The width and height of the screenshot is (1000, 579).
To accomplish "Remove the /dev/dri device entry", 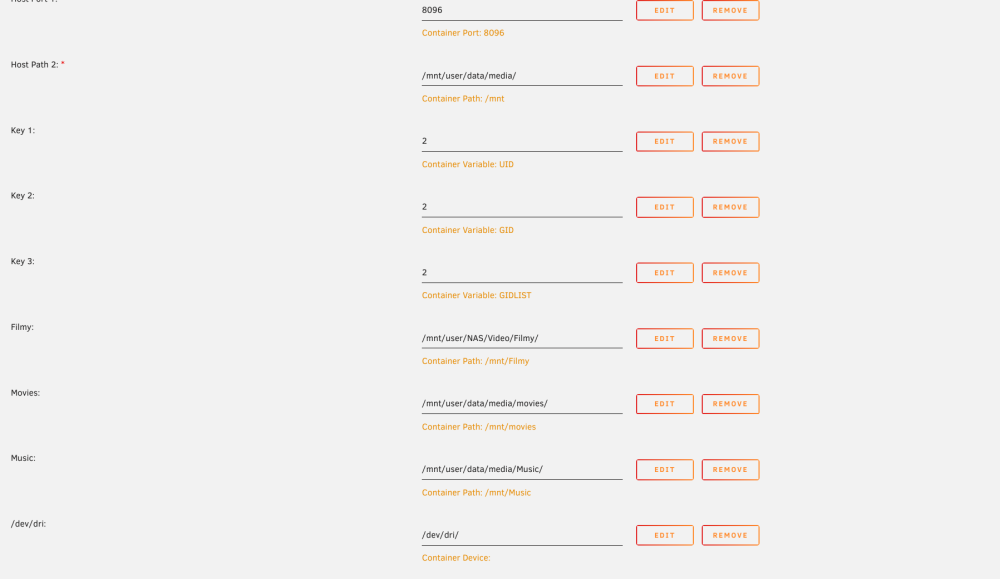I will coord(730,535).
